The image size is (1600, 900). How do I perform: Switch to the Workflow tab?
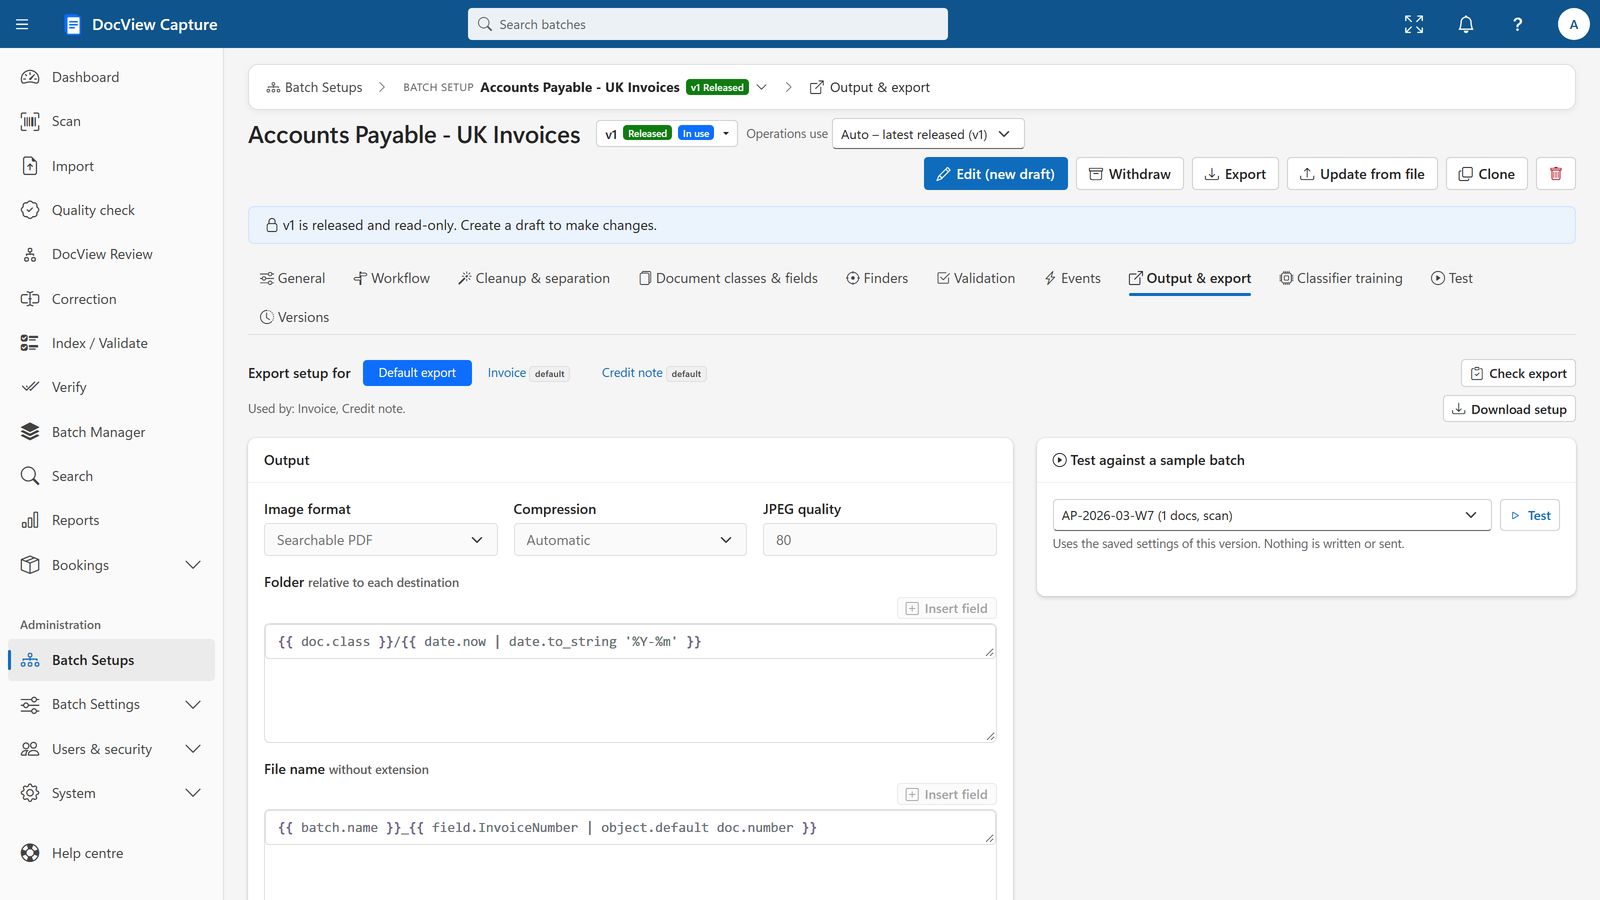[x=391, y=278]
